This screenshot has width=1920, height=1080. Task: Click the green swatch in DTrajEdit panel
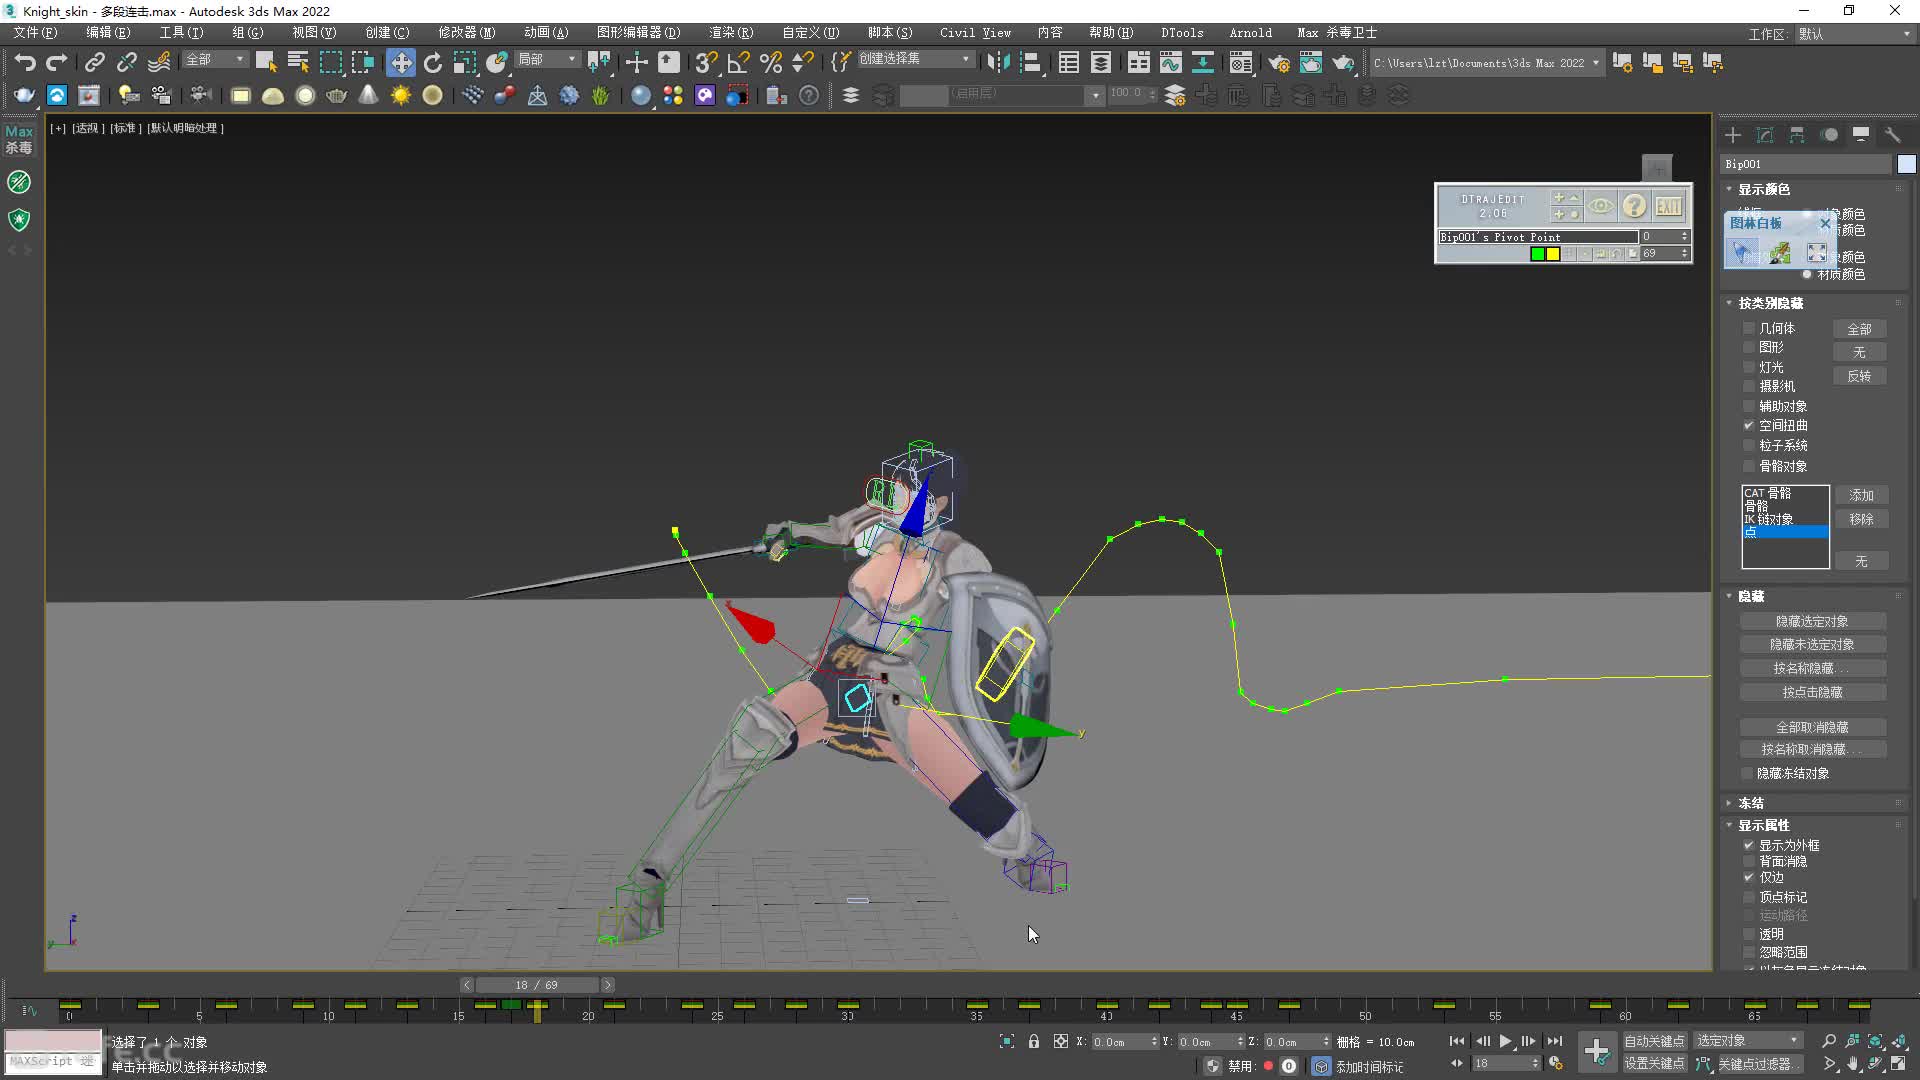click(1537, 254)
